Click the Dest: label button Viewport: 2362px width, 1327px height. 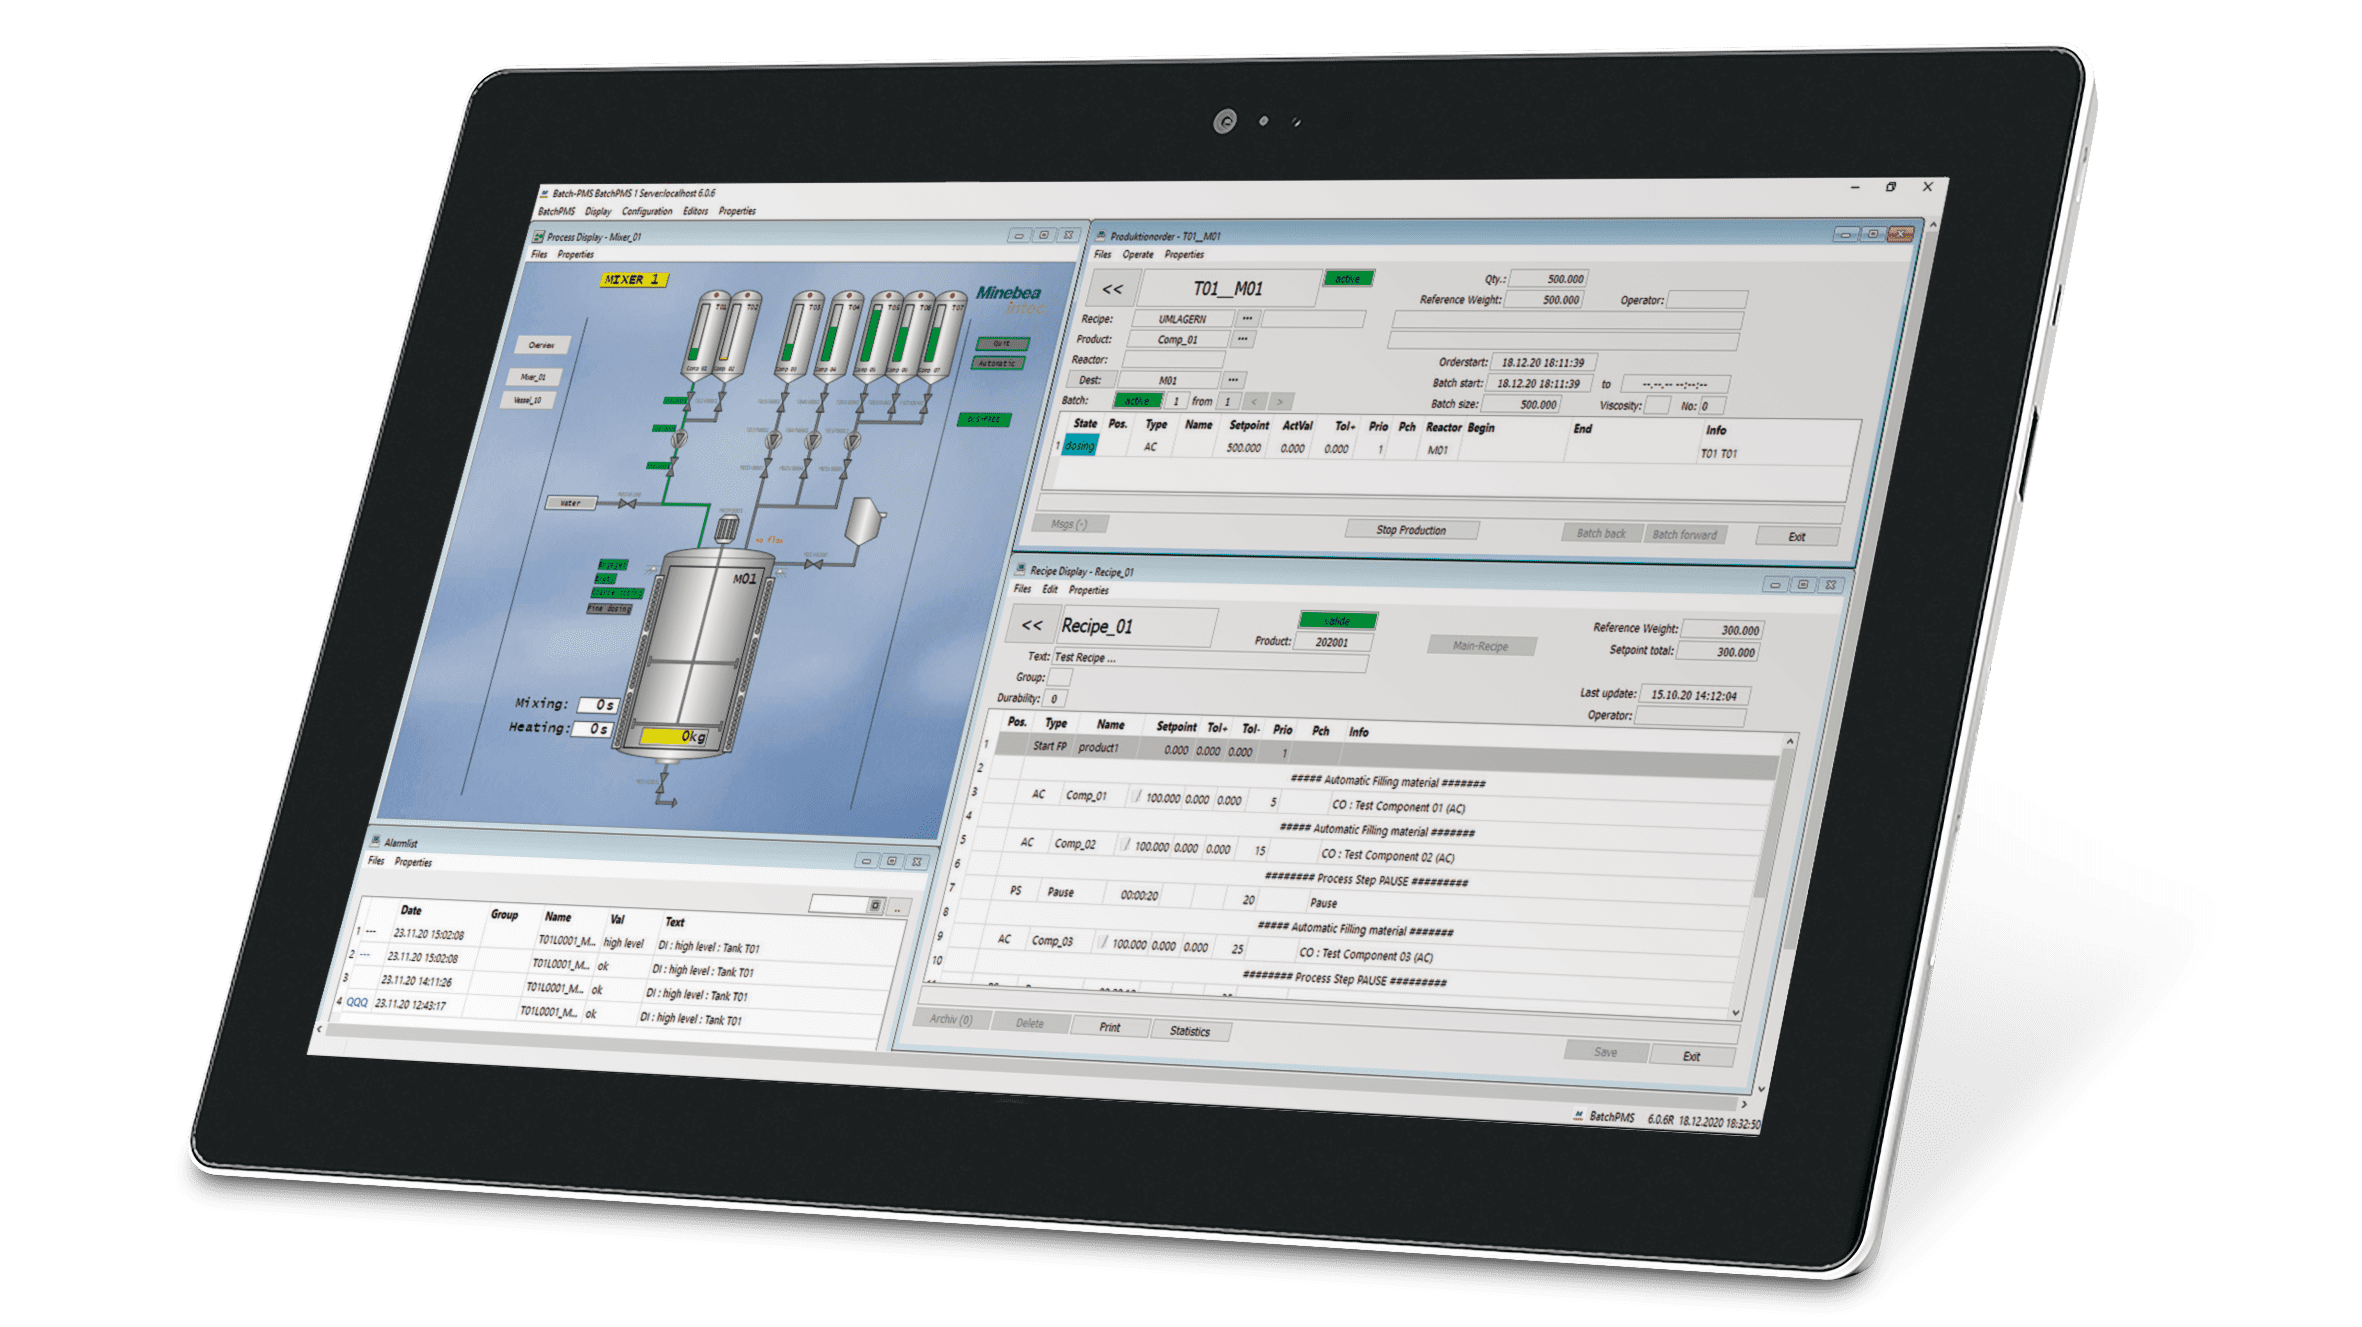pos(1090,380)
